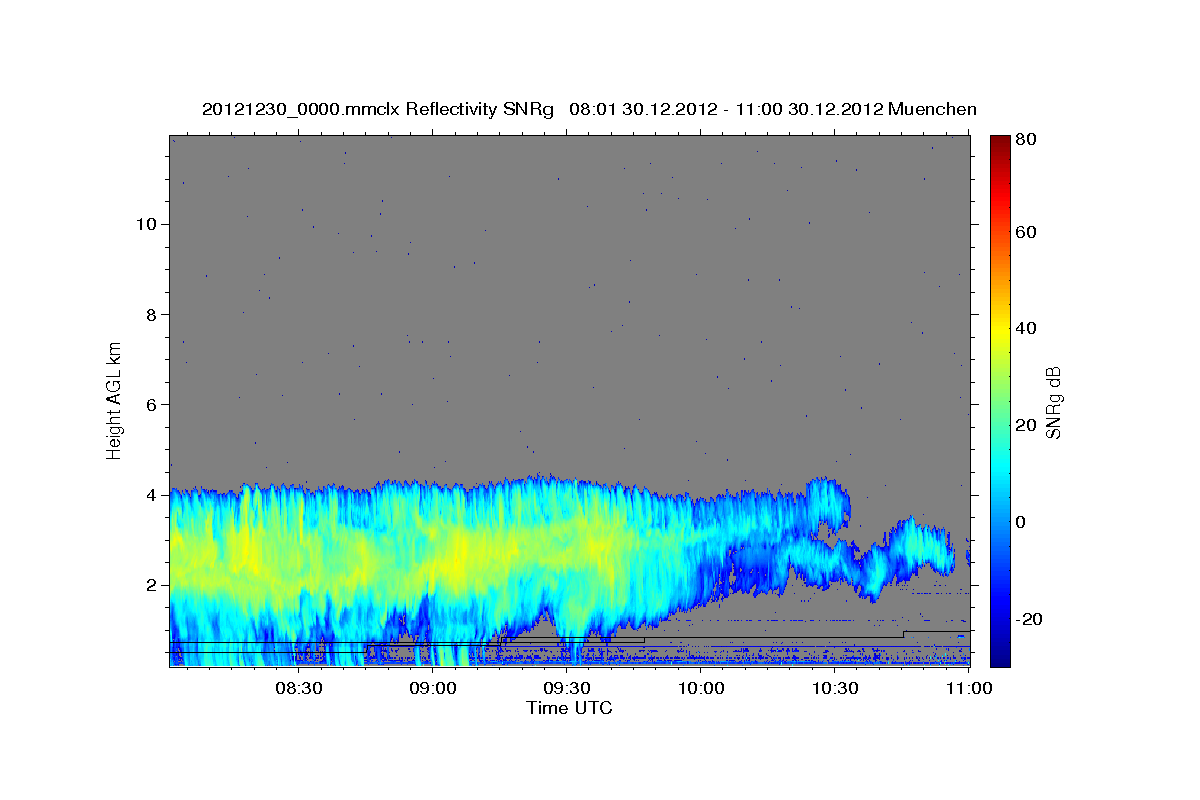The image size is (1200, 800).
Task: Click the 09:30 time tick label
Action: coord(566,688)
